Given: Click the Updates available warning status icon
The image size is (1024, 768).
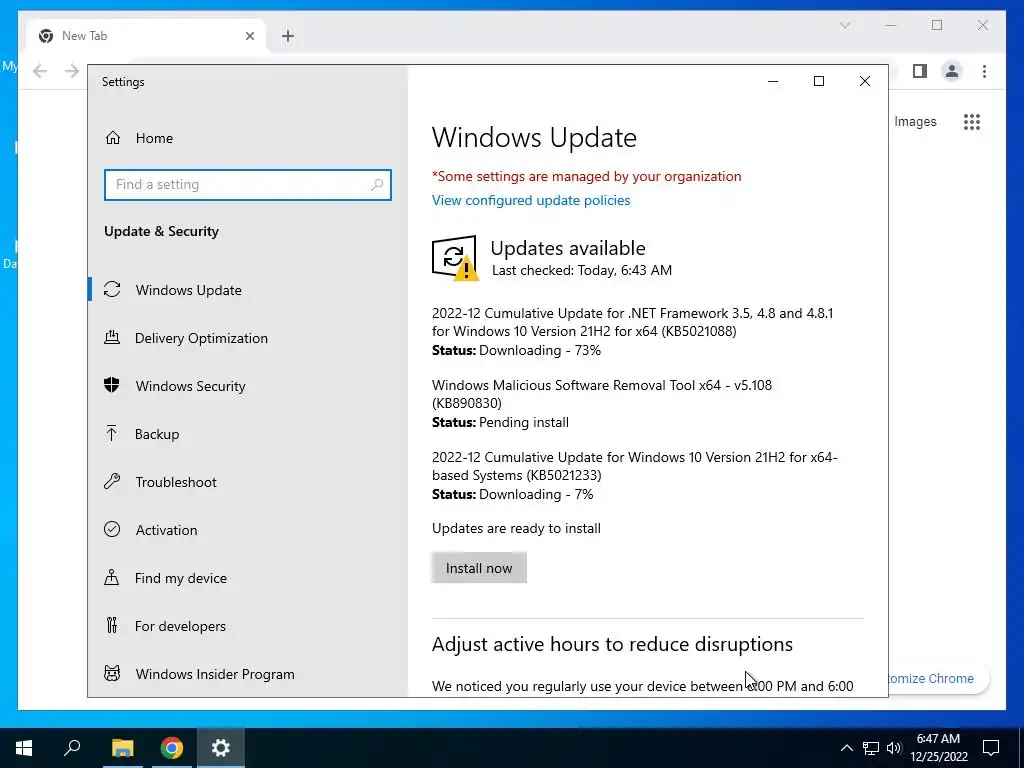Looking at the screenshot, I should pos(455,258).
